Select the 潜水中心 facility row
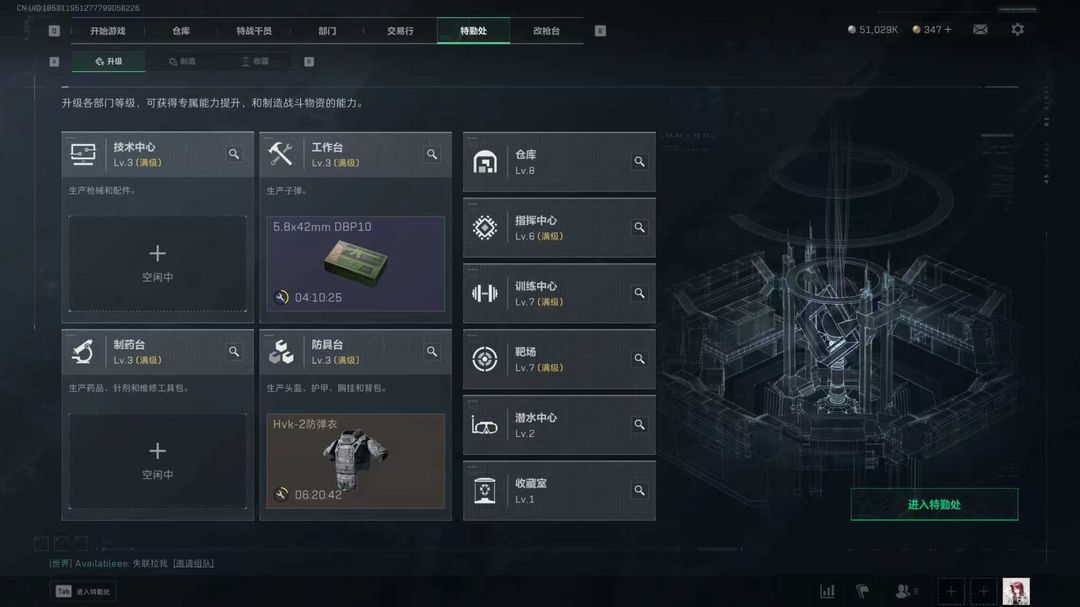Screen dimensions: 1080x607 pyautogui.click(x=559, y=425)
